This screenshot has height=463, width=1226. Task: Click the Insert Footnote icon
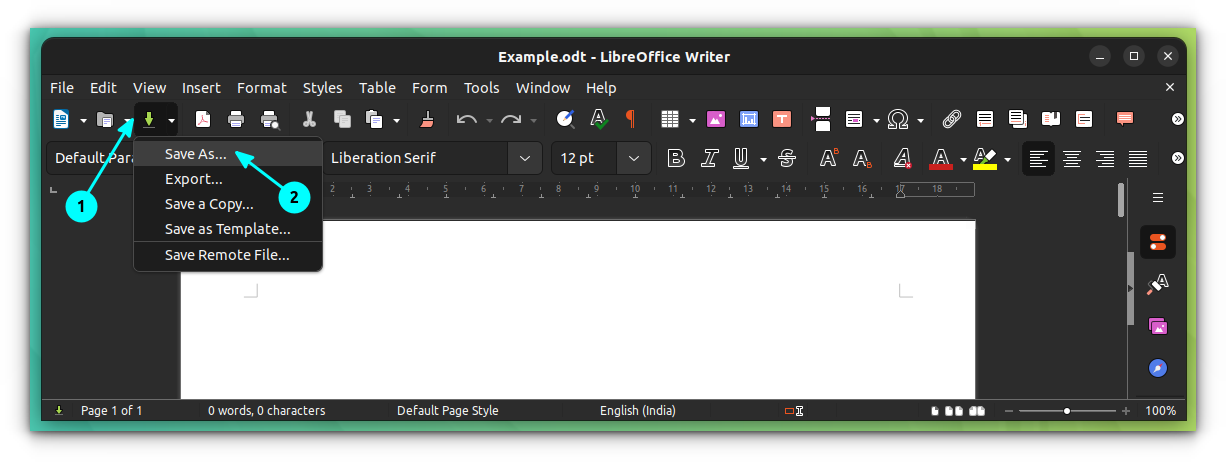point(985,119)
